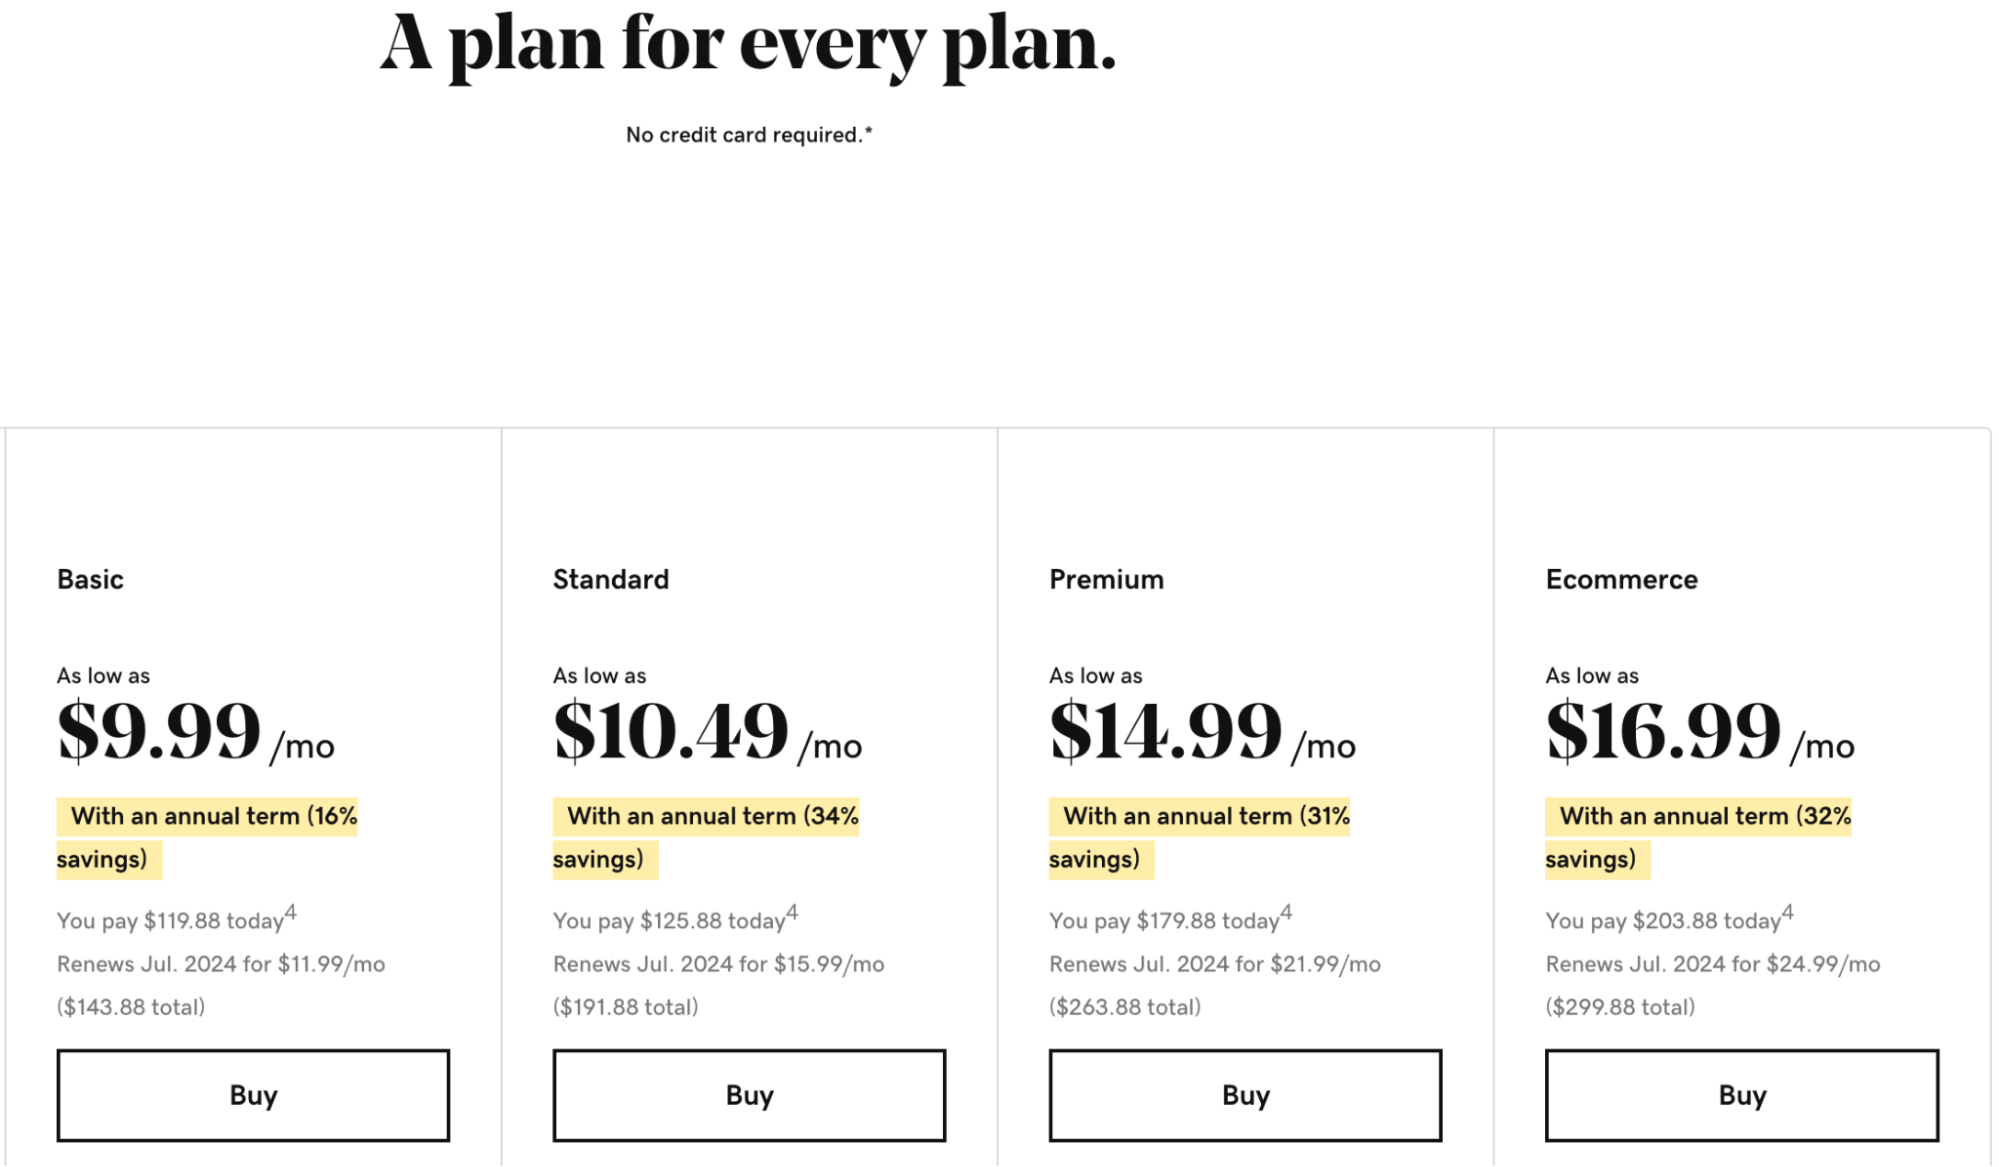The height and width of the screenshot is (1167, 1999).
Task: Open footnote 4 beside $119.88 today
Action: [x=291, y=912]
